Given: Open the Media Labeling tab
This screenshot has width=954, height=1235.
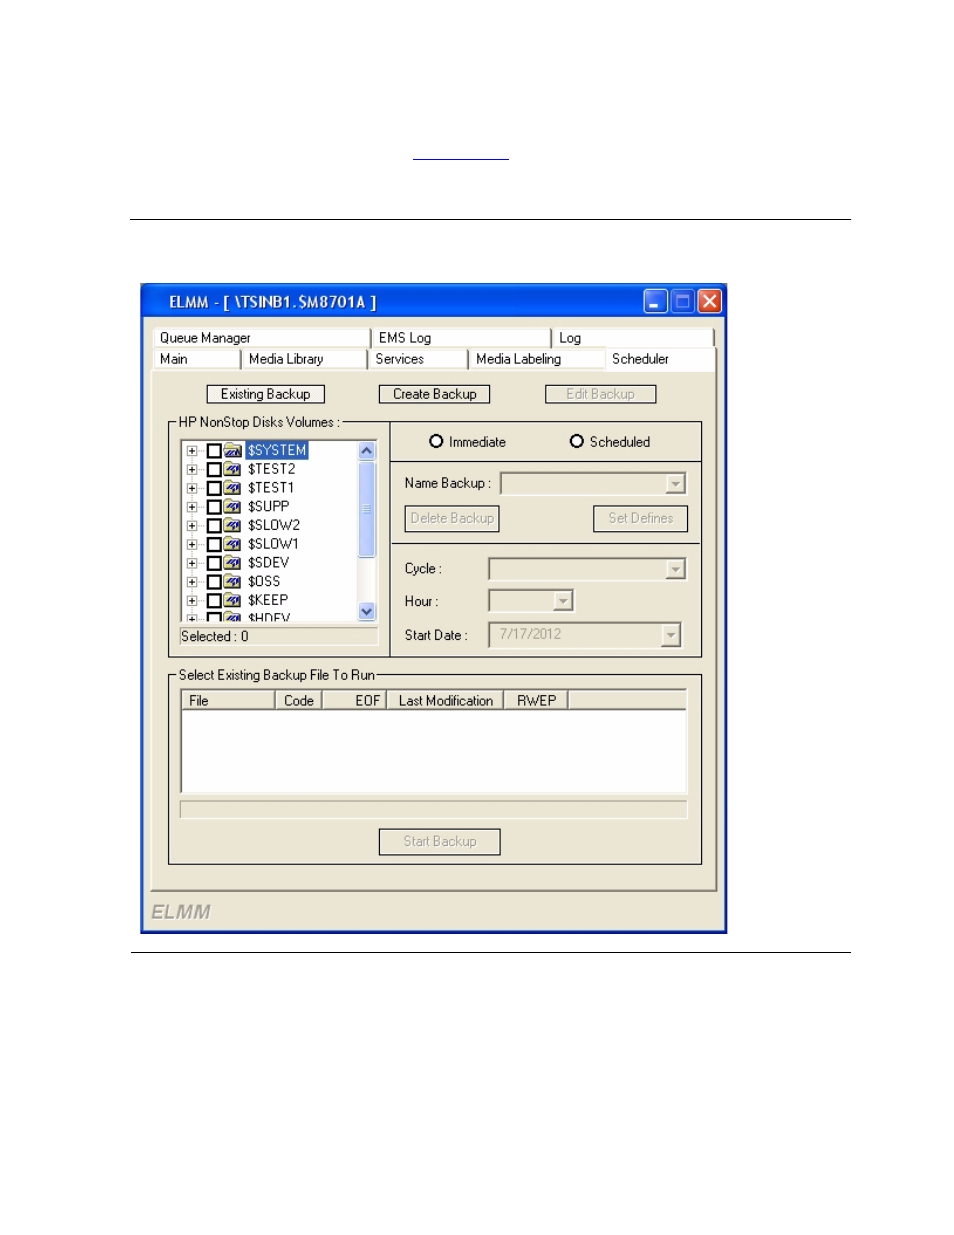Looking at the screenshot, I should [537, 359].
